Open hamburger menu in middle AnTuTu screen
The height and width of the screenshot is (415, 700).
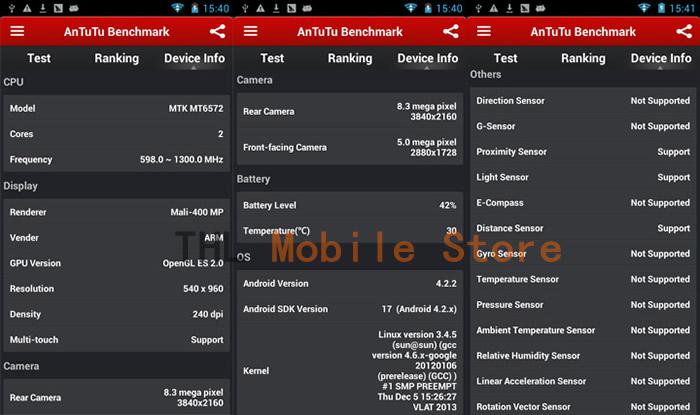coord(250,31)
